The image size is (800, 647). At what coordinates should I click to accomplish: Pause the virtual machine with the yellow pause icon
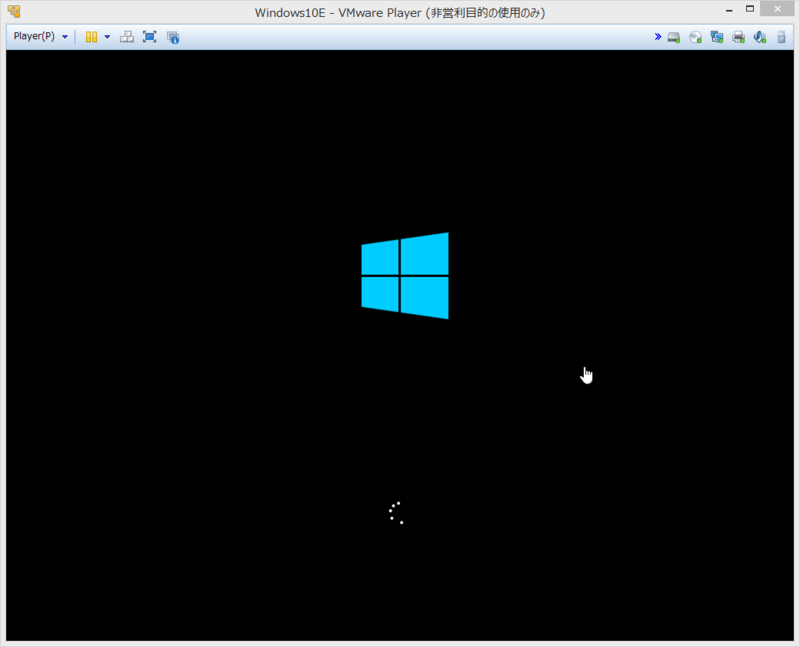click(91, 37)
